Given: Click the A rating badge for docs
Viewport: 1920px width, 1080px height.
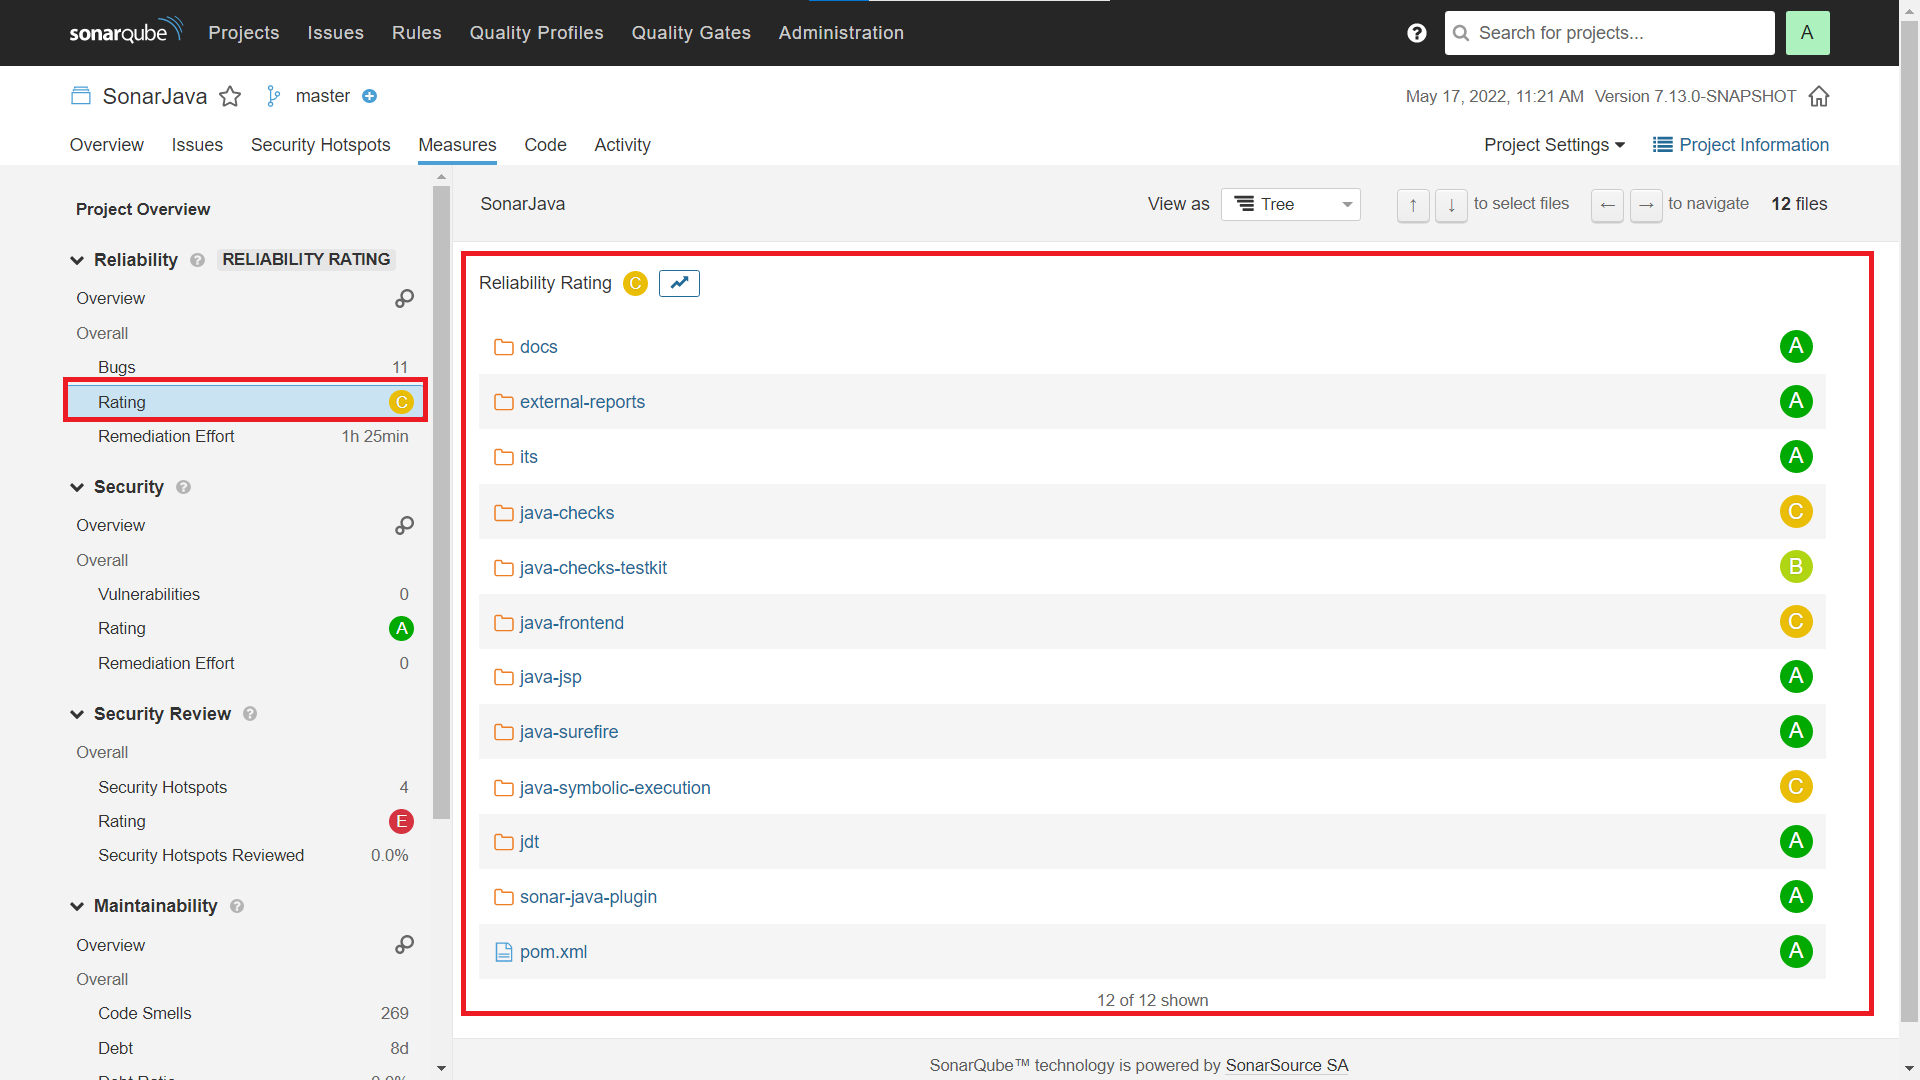Looking at the screenshot, I should pos(1796,346).
